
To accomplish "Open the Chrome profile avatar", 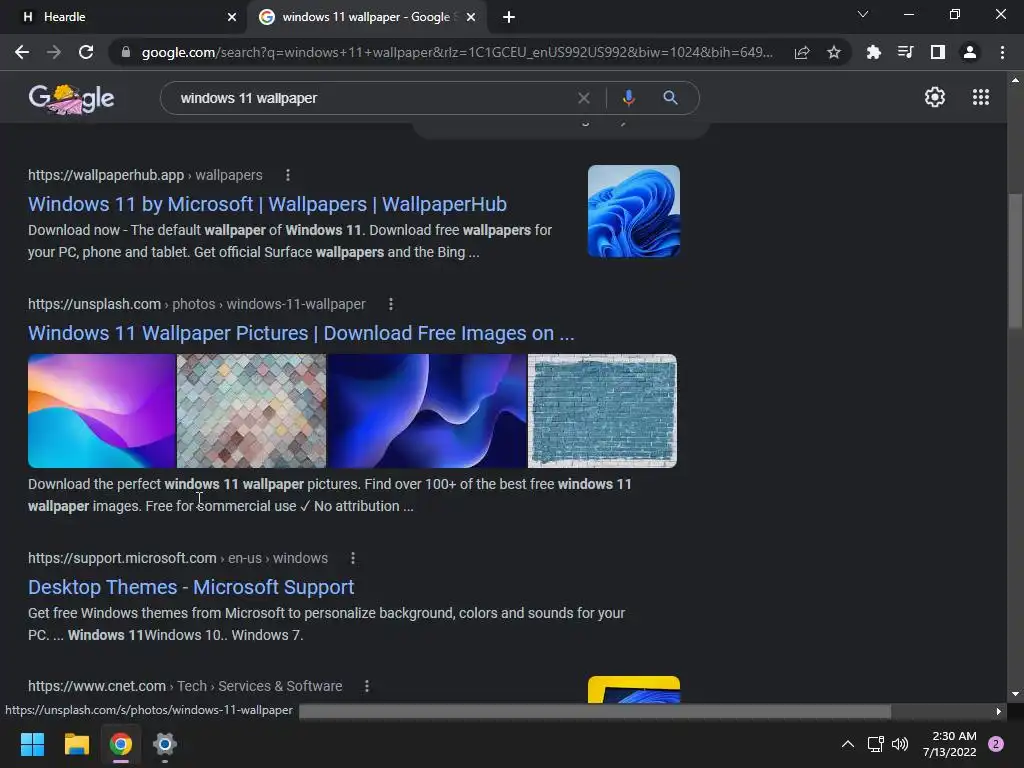I will tap(970, 52).
